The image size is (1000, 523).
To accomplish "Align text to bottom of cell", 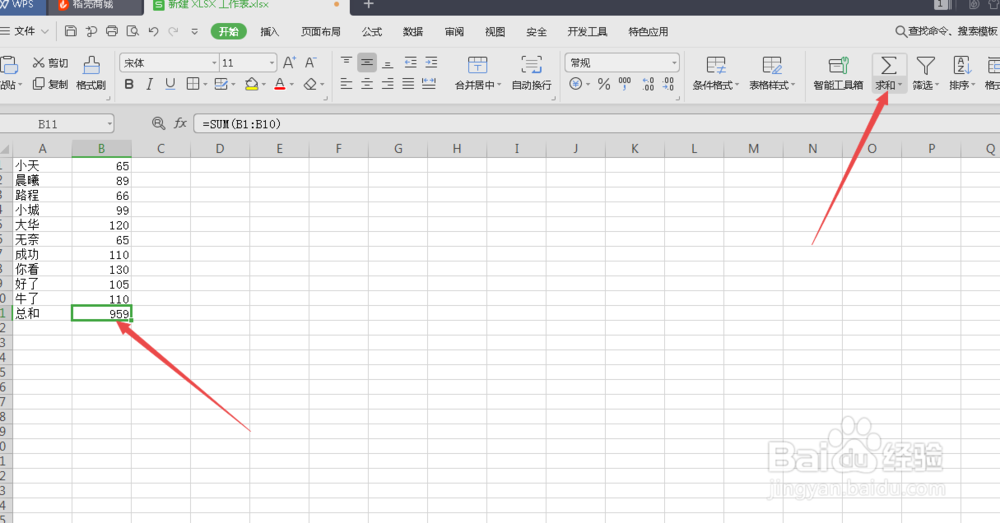I will click(x=388, y=63).
